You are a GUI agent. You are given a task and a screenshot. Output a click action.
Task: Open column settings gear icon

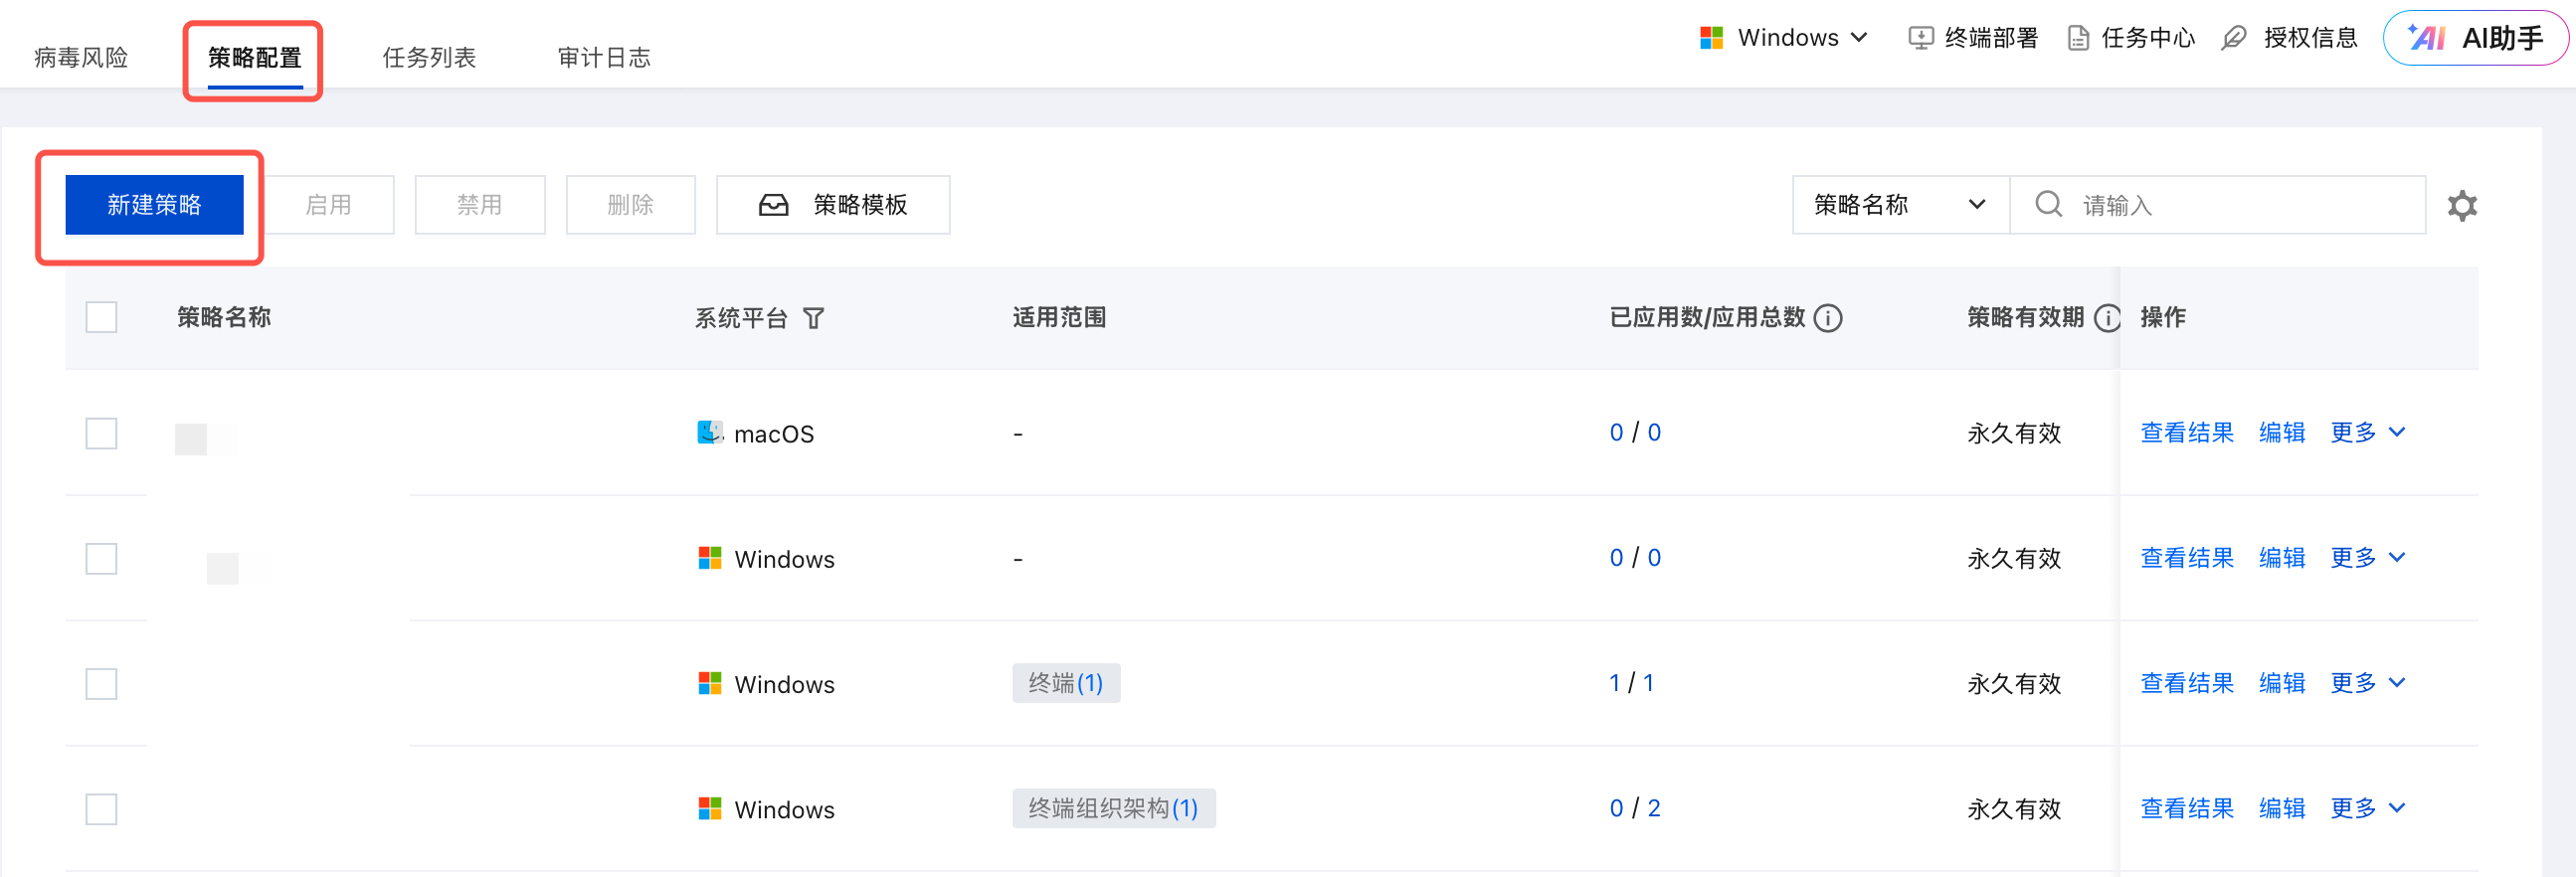(x=2461, y=206)
